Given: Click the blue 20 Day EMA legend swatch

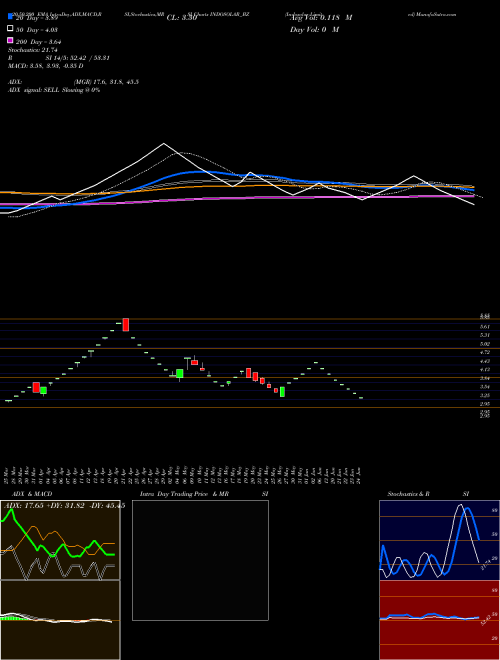Looking at the screenshot, I should coord(11,17).
